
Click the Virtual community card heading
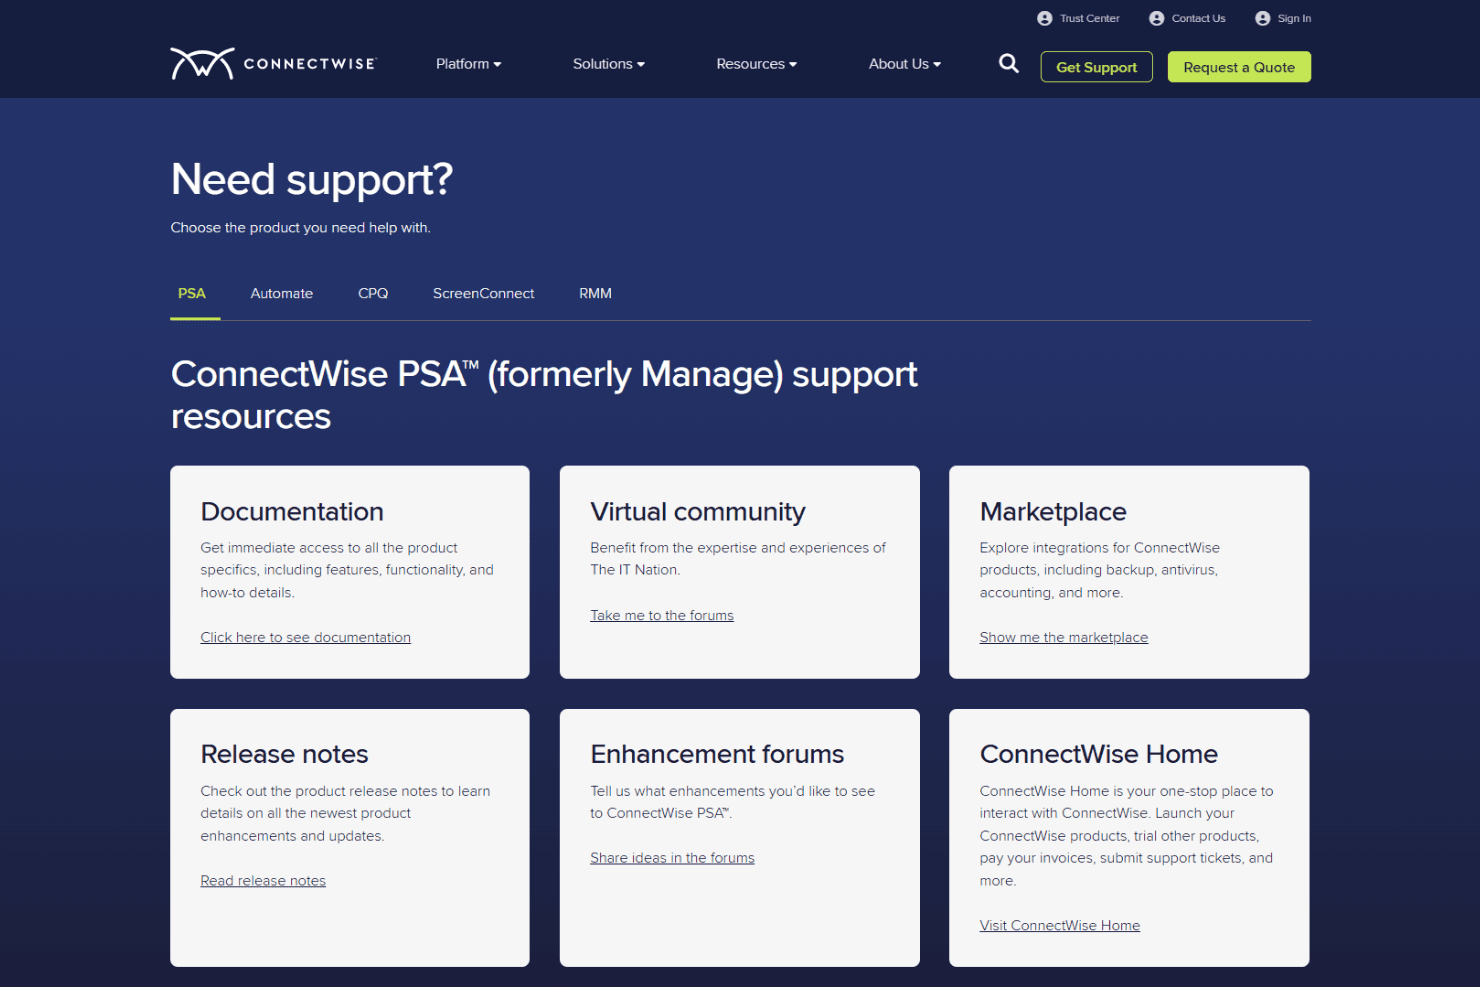point(698,512)
